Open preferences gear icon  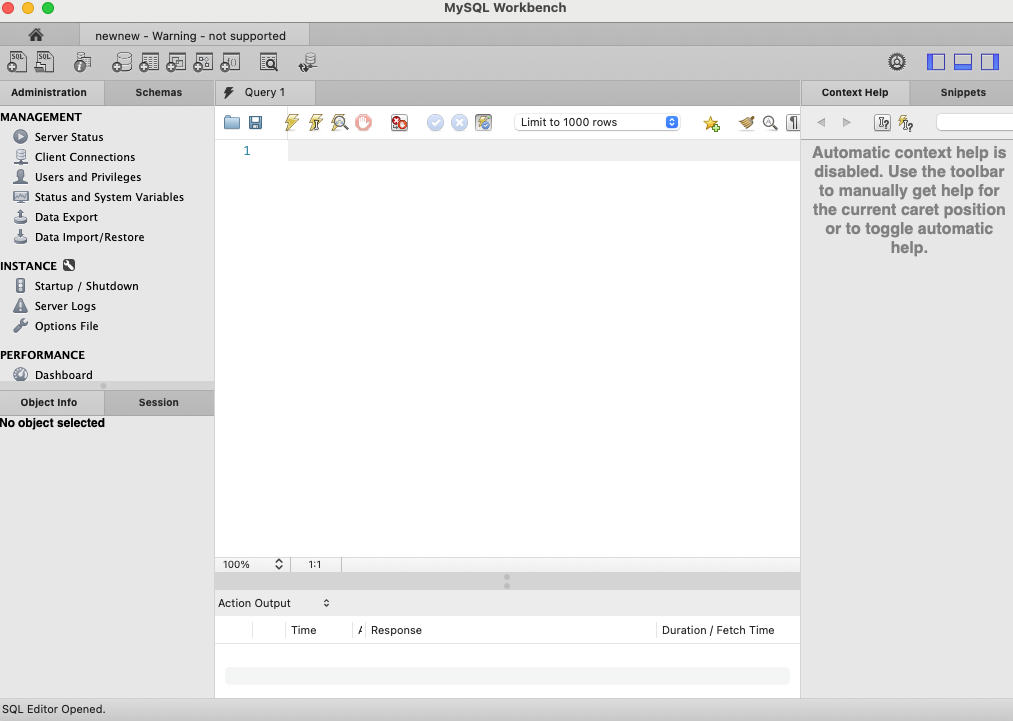897,62
